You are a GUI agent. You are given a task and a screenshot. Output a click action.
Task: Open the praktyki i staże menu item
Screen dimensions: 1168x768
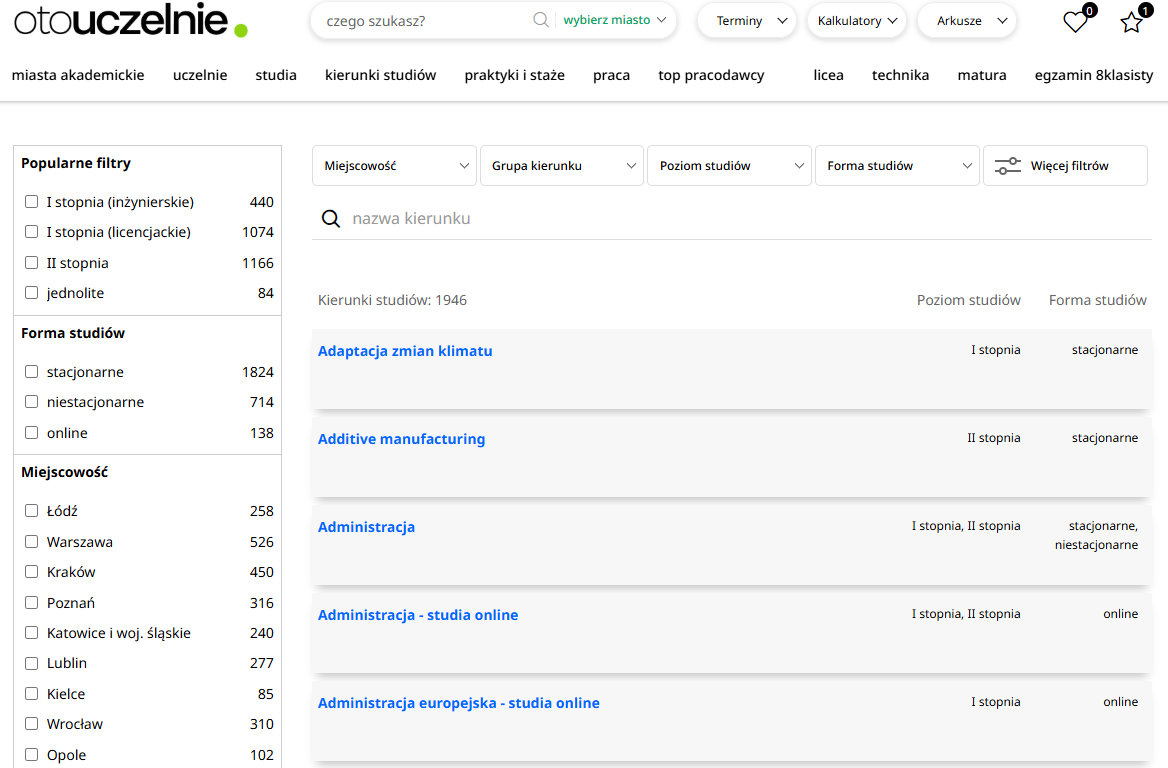(514, 75)
